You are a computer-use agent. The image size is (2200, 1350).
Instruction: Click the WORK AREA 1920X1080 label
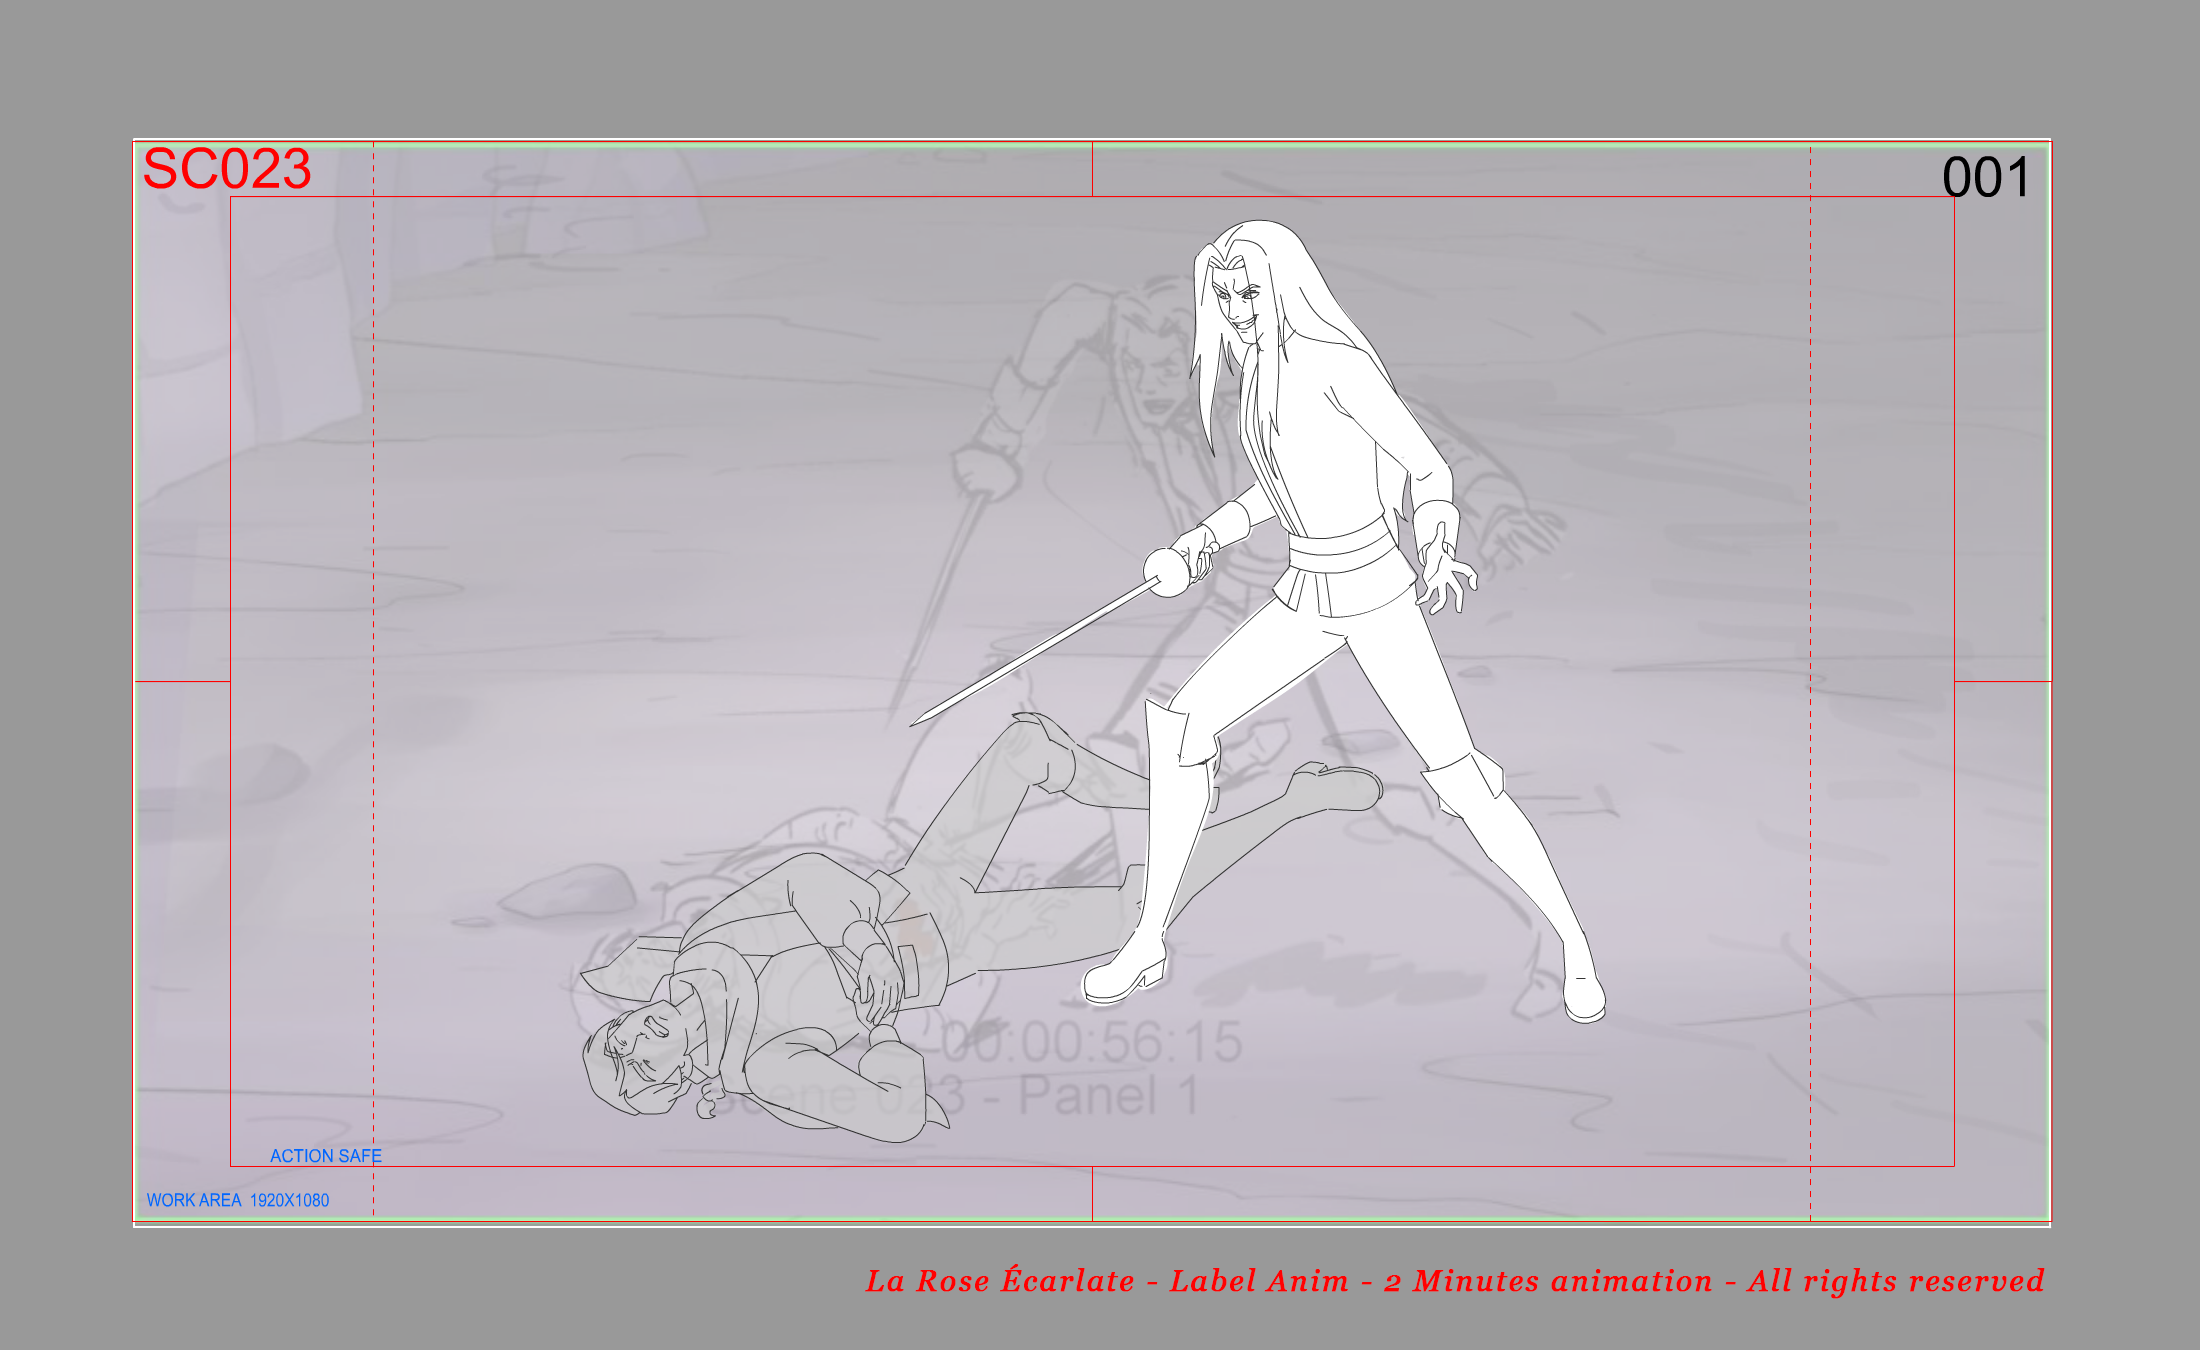tap(238, 1200)
